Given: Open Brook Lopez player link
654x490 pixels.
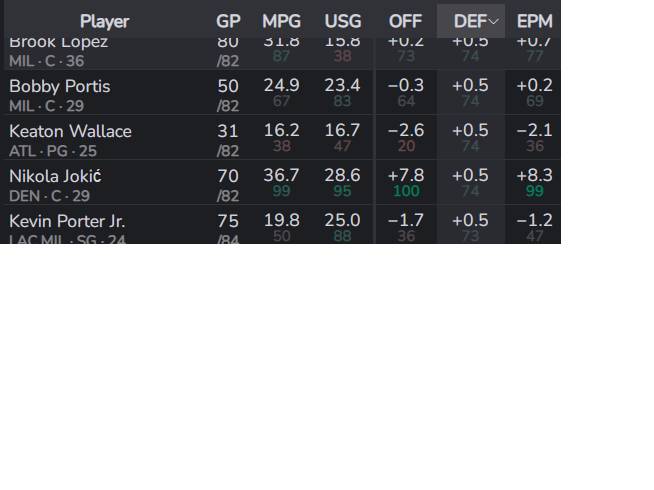Looking at the screenshot, I should coord(58,43).
